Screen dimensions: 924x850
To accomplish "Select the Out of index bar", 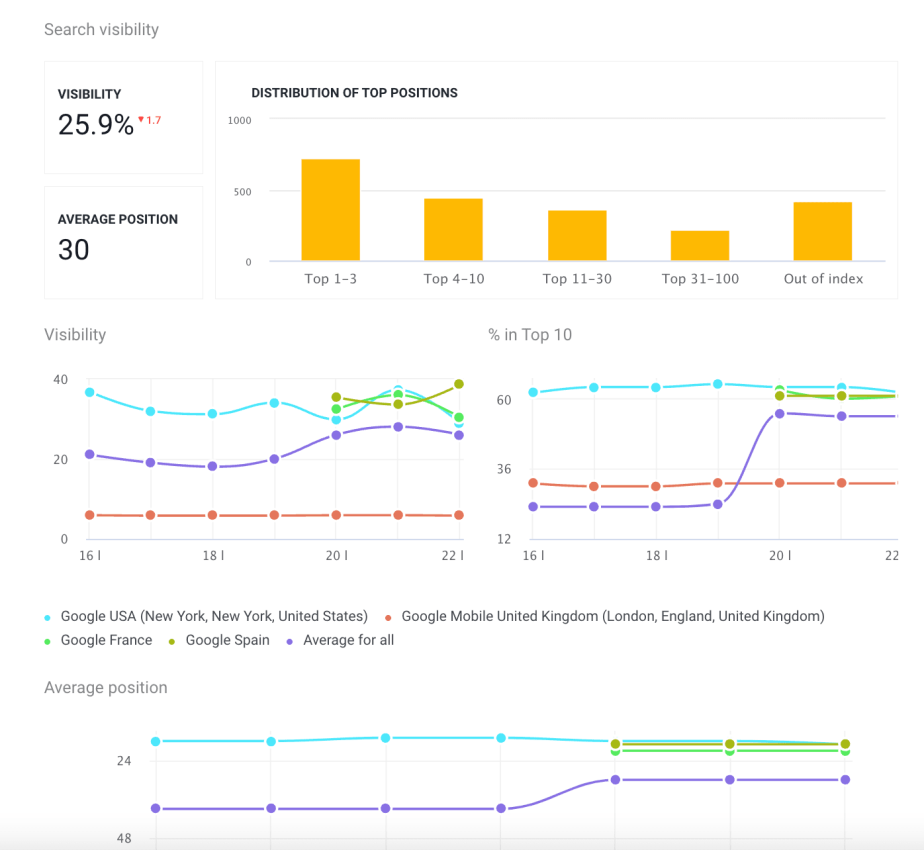I will tap(822, 230).
